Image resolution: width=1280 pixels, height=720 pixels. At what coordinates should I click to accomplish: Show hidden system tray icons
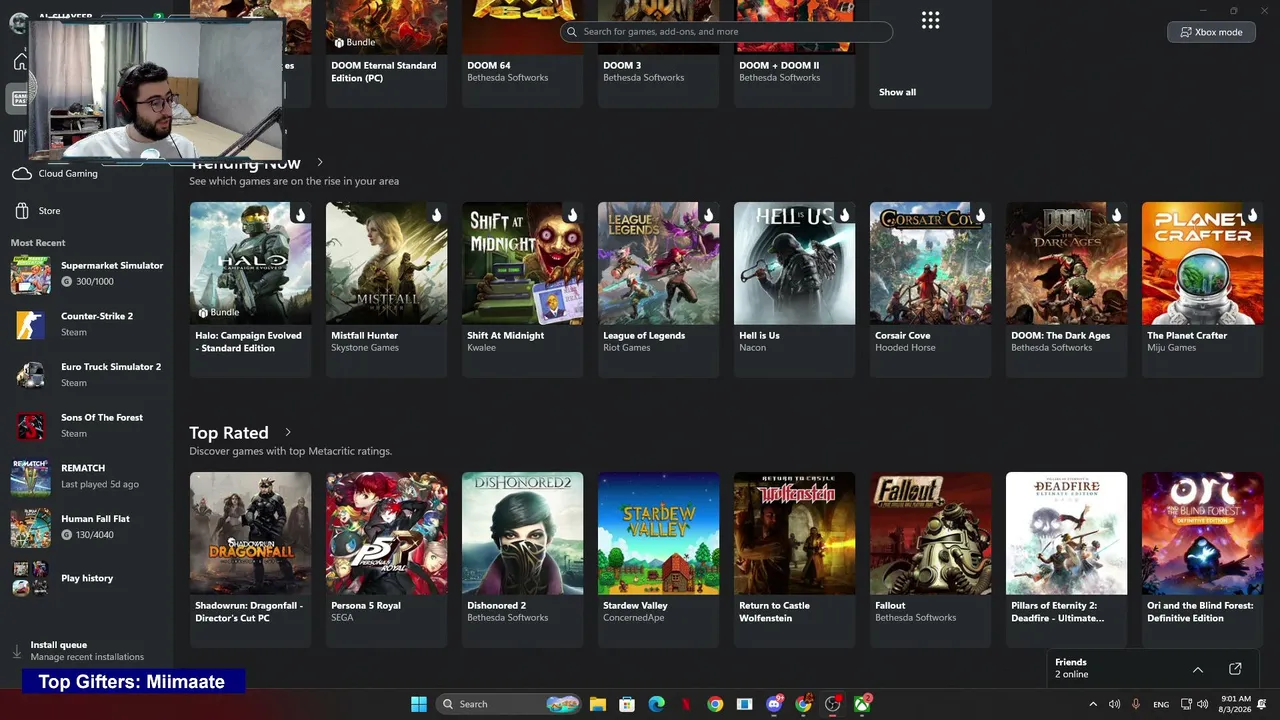point(1092,704)
